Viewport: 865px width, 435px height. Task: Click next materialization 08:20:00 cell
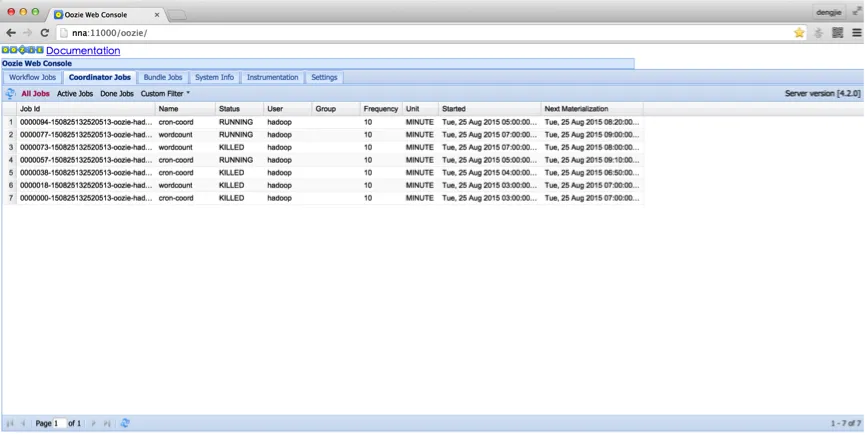(592, 122)
